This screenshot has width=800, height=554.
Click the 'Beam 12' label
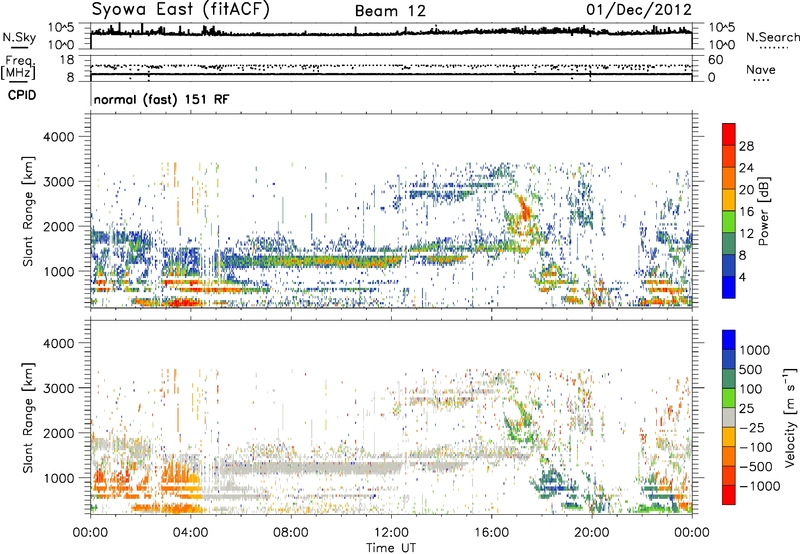coord(390,11)
